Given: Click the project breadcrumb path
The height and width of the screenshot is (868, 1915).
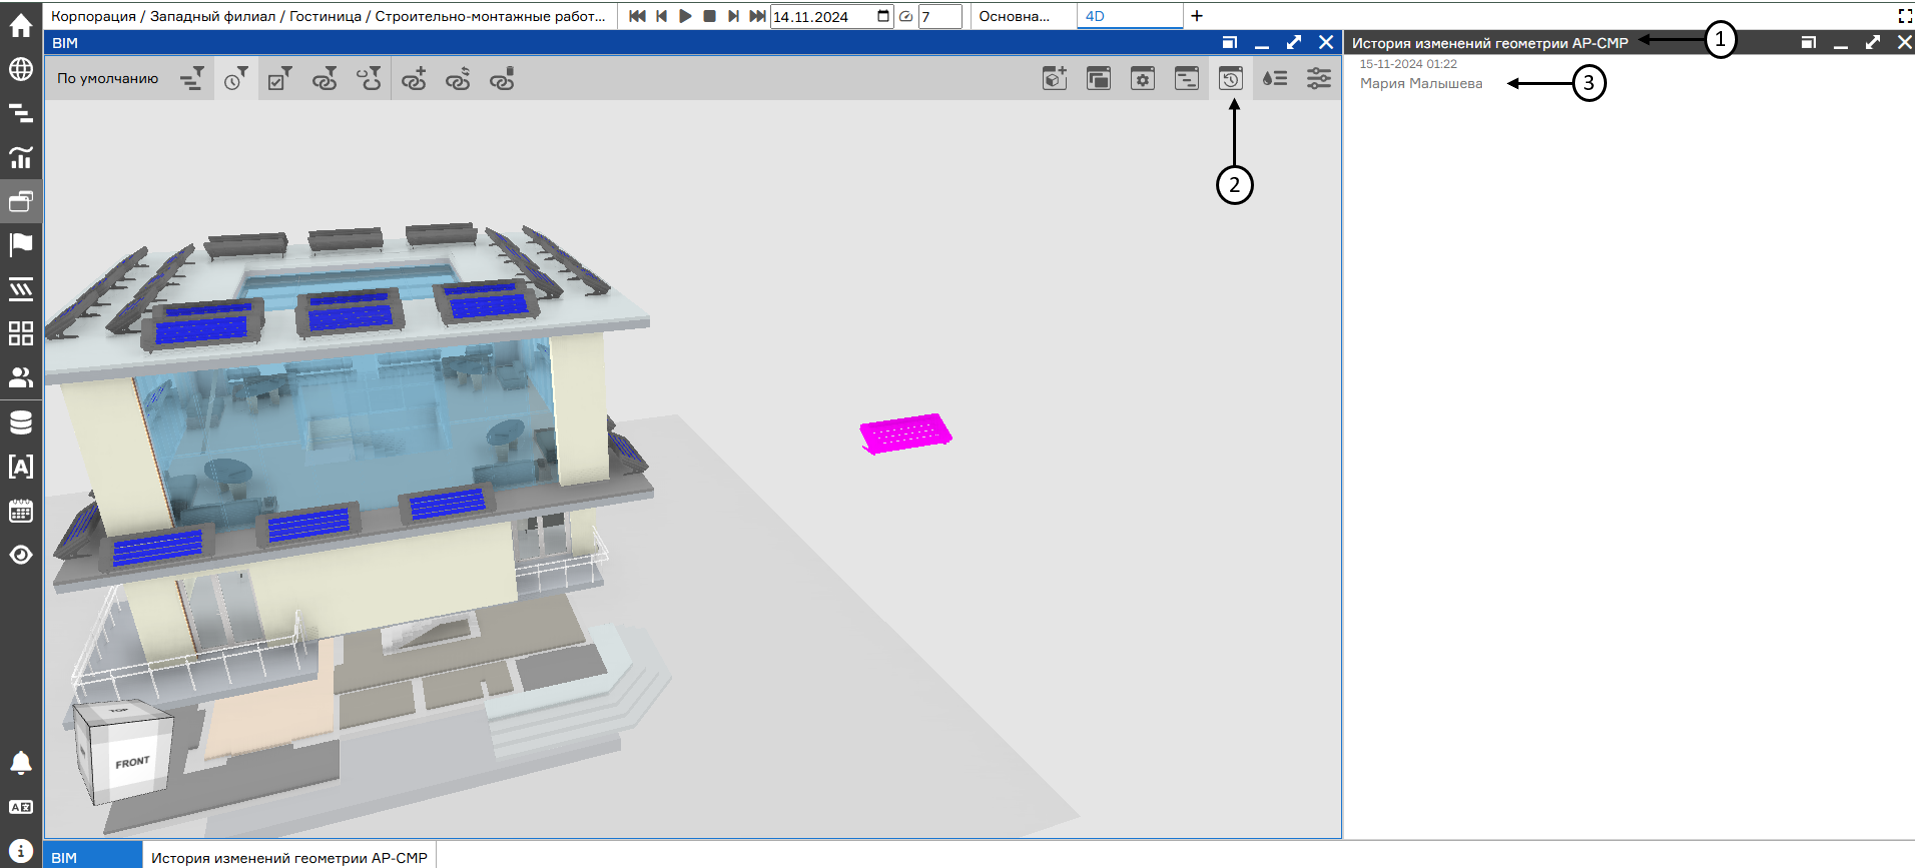Looking at the screenshot, I should tap(328, 16).
